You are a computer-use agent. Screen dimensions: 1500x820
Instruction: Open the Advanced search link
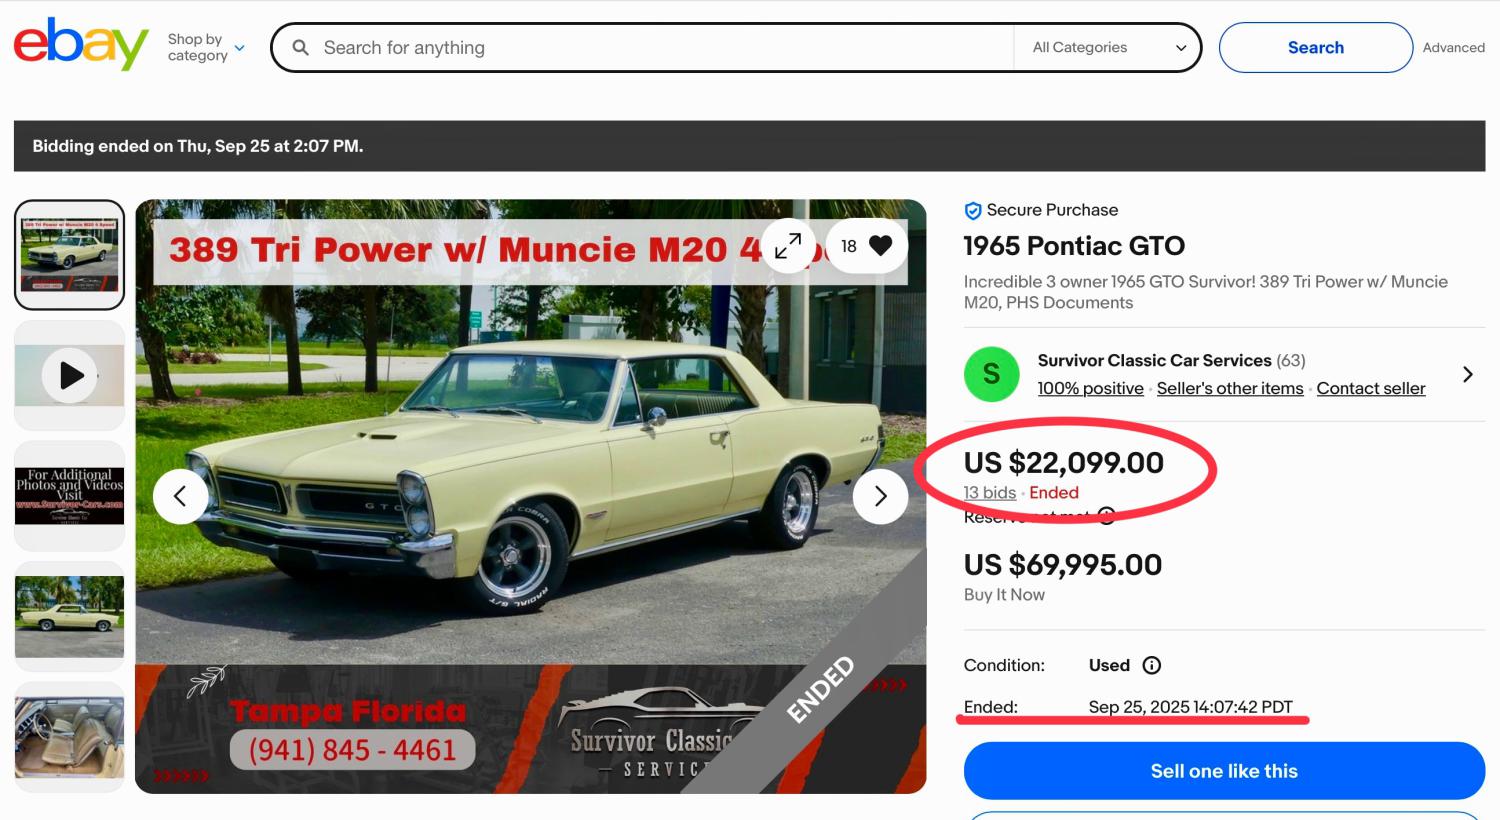pyautogui.click(x=1453, y=47)
